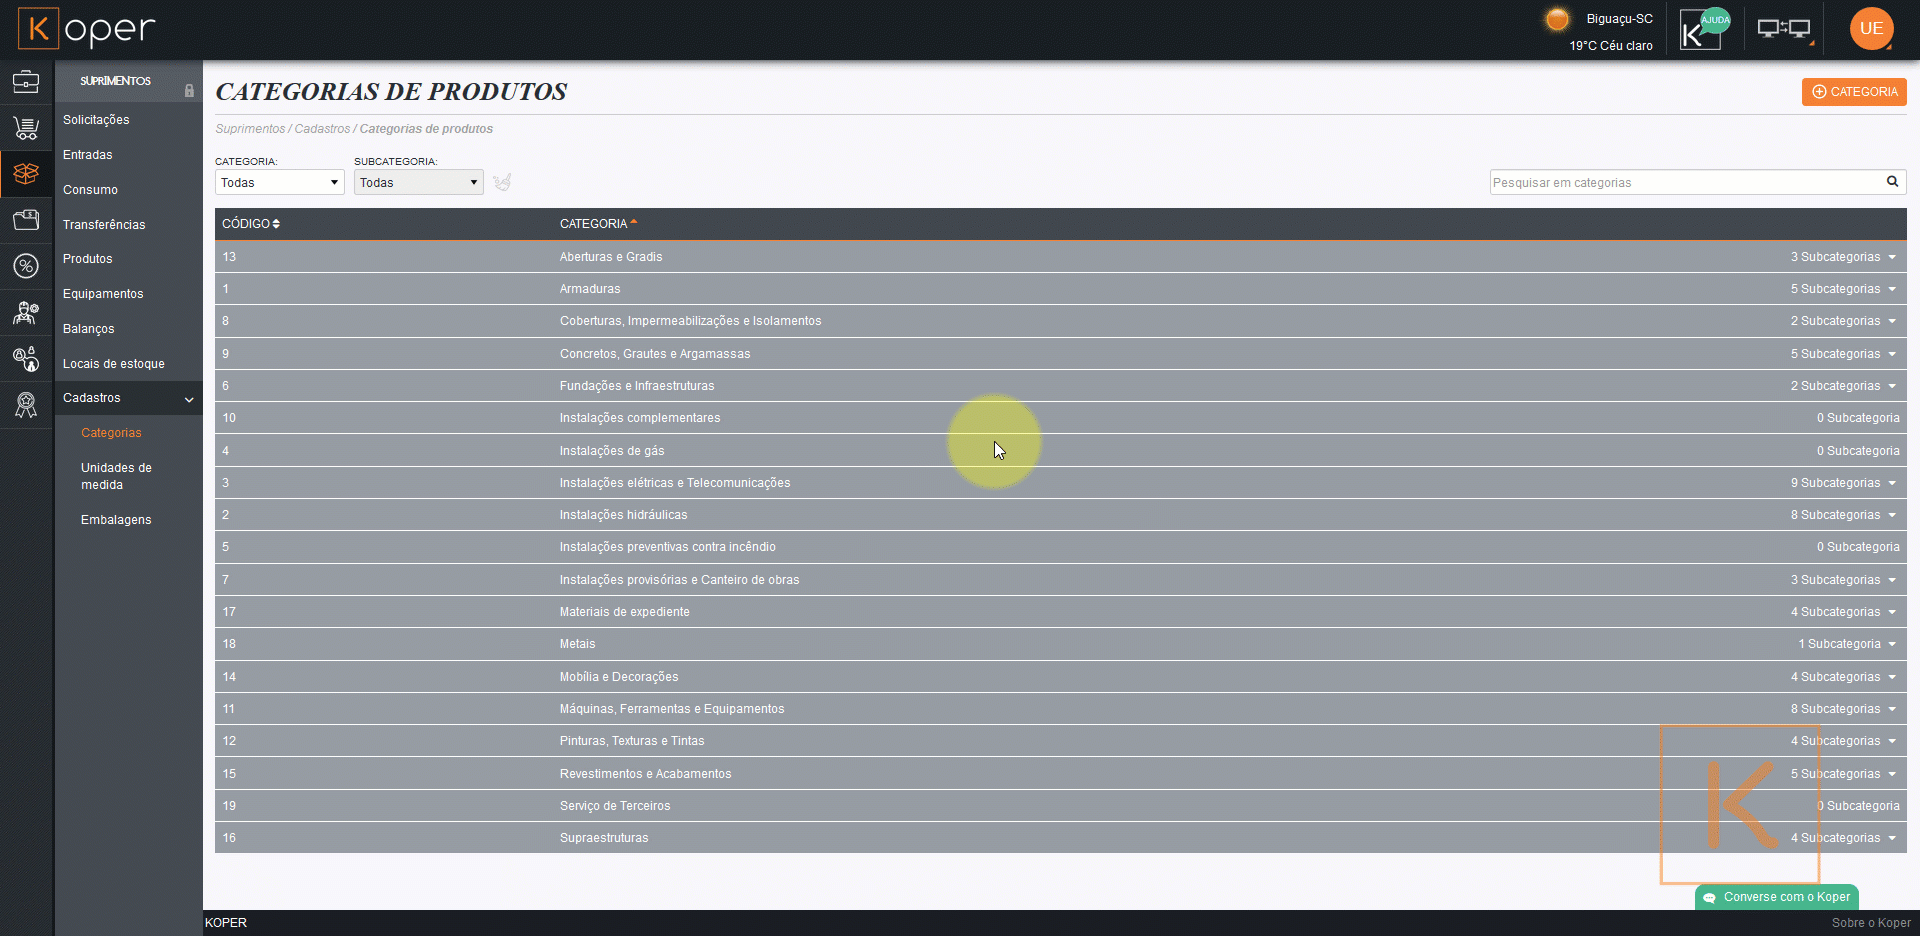The image size is (1920, 936).
Task: Go to Unidades de medida submenu
Action: pyautogui.click(x=116, y=476)
